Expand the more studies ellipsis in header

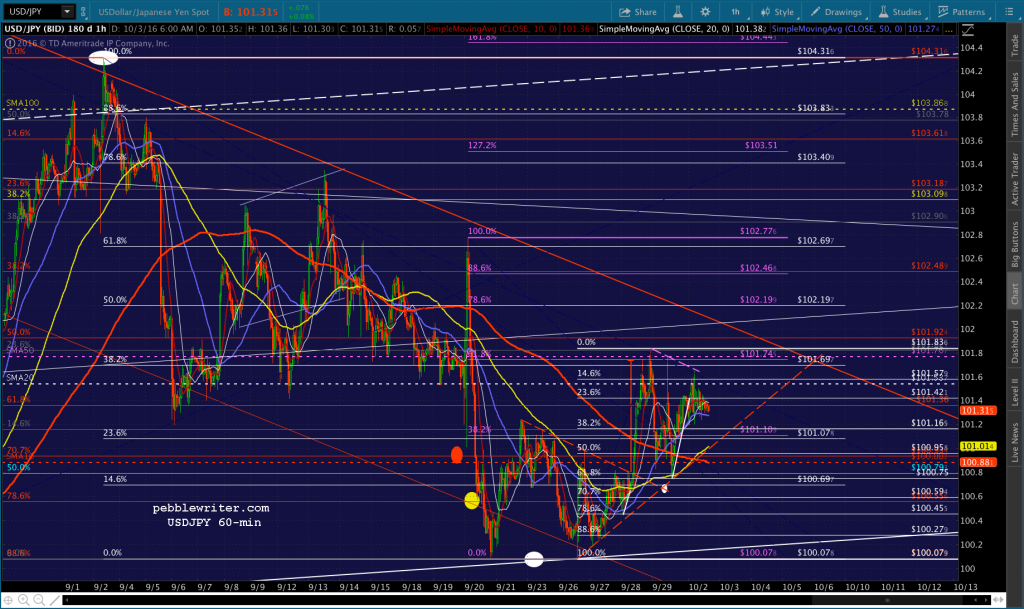pyautogui.click(x=949, y=29)
